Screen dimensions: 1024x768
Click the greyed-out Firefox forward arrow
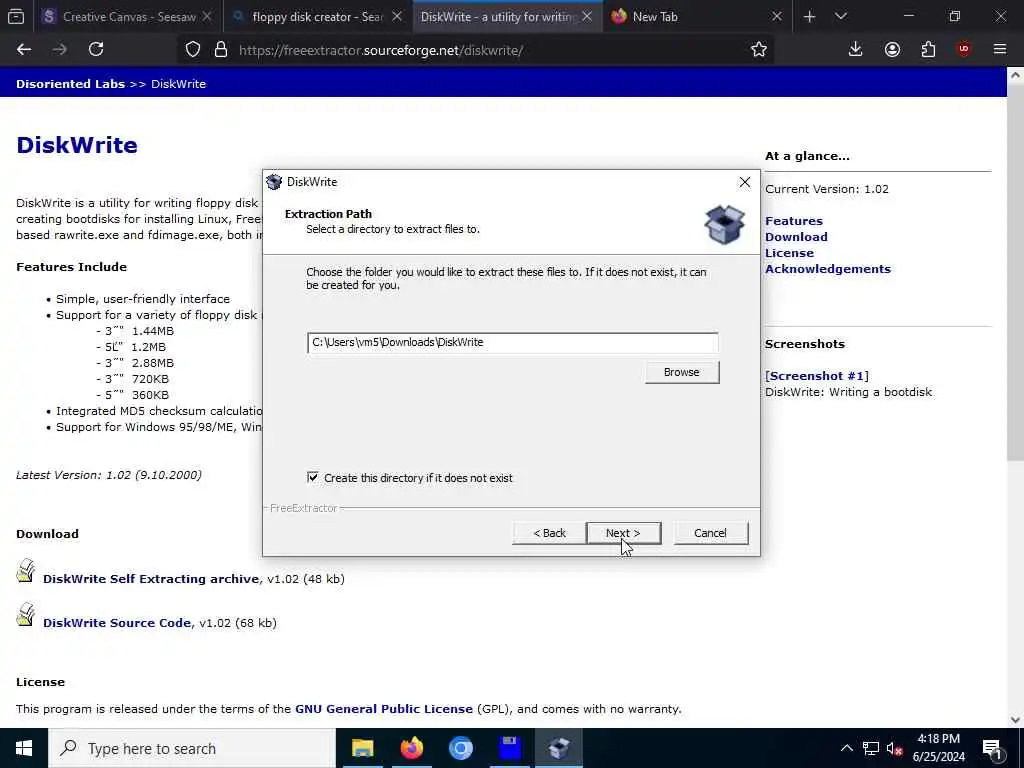coord(59,50)
